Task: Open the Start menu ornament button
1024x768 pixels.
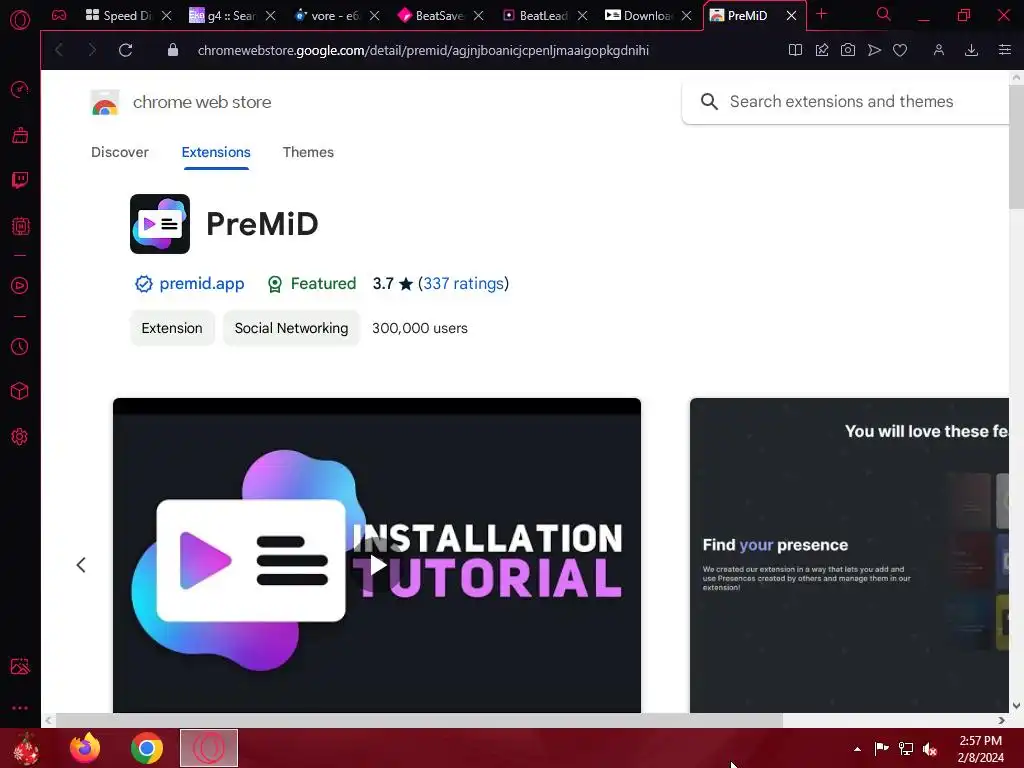Action: pyautogui.click(x=26, y=749)
